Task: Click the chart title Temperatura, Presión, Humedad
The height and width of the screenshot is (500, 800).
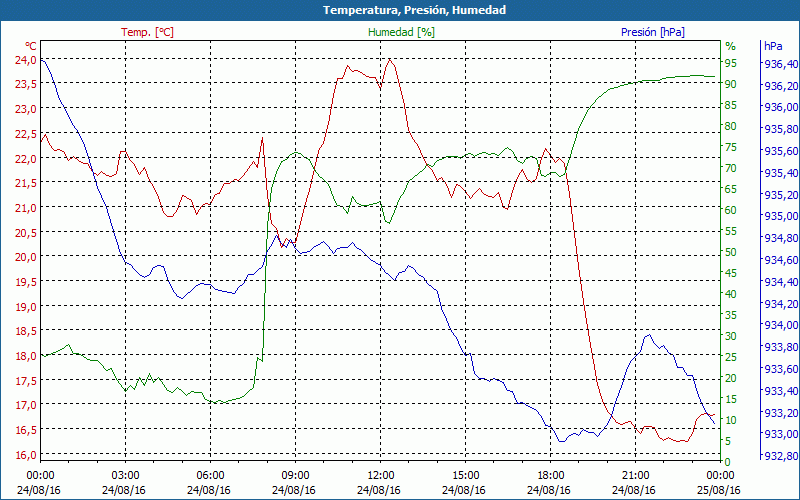Action: click(x=414, y=10)
